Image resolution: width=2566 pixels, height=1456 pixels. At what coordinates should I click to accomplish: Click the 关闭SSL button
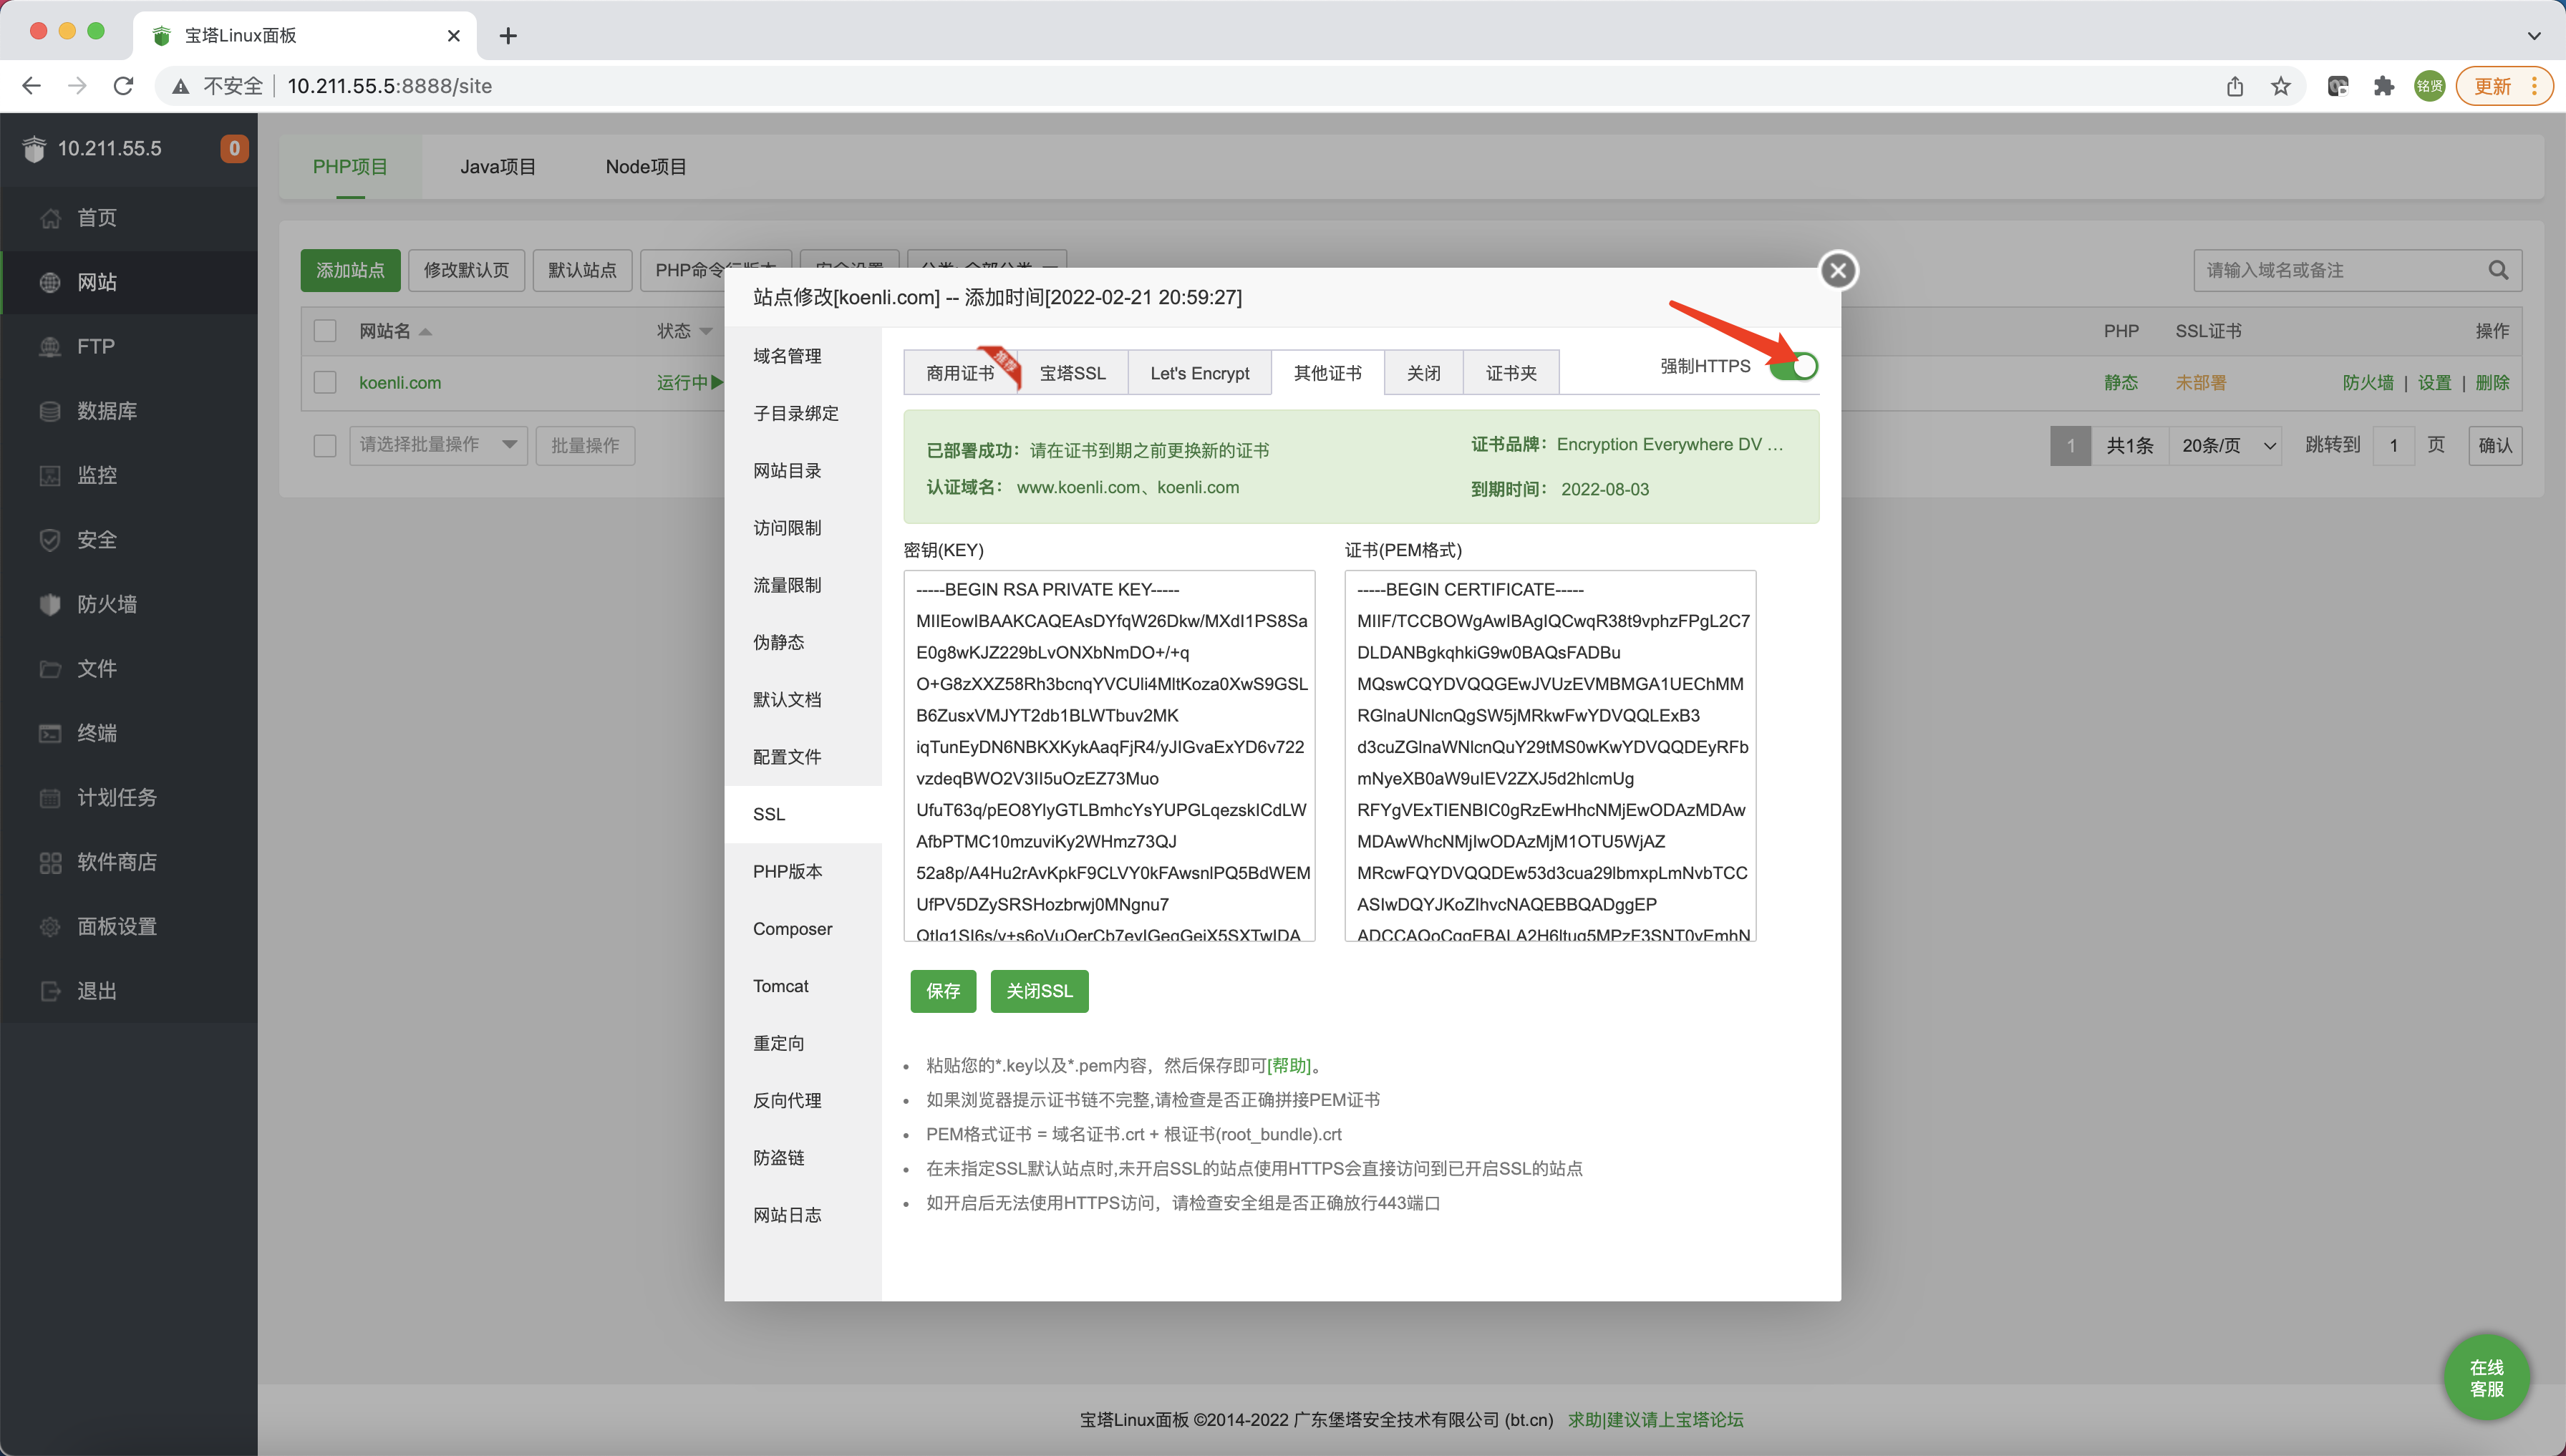click(1039, 991)
